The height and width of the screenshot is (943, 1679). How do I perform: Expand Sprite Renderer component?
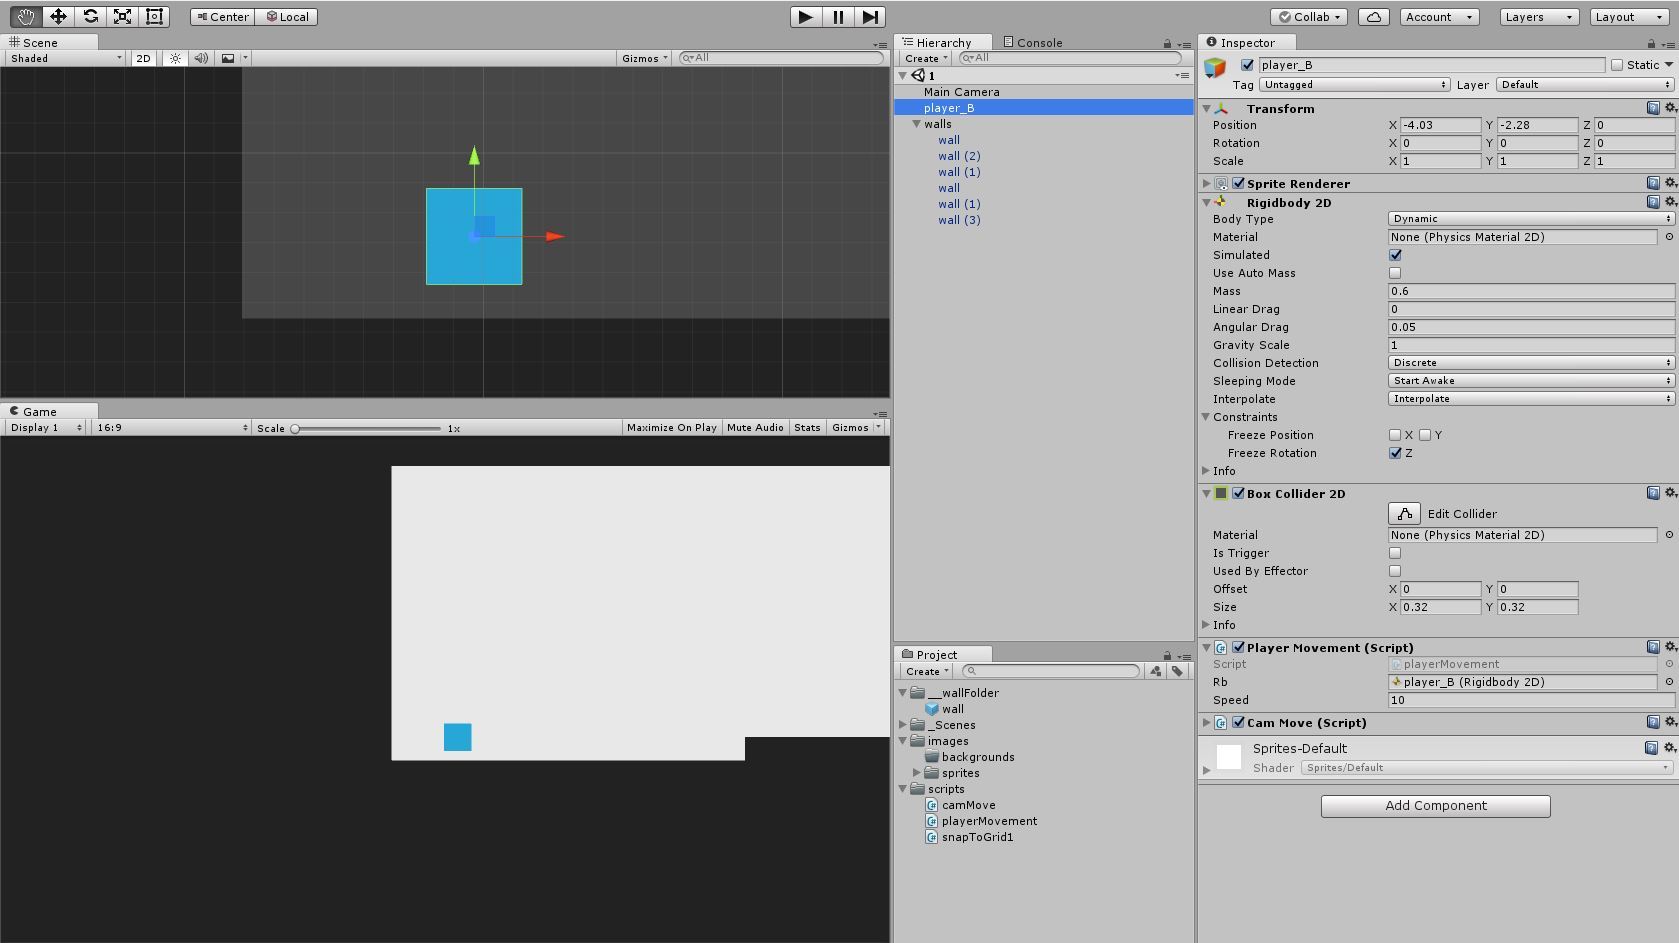[x=1207, y=184]
